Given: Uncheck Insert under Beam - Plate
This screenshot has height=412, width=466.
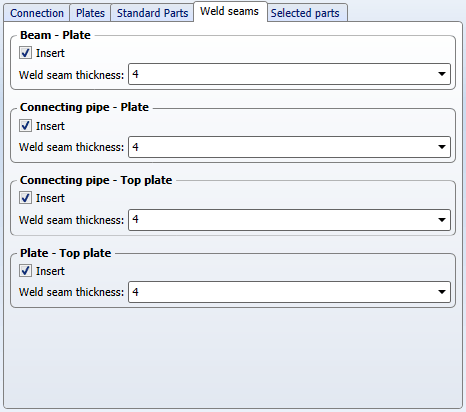Looking at the screenshot, I should click(25, 53).
